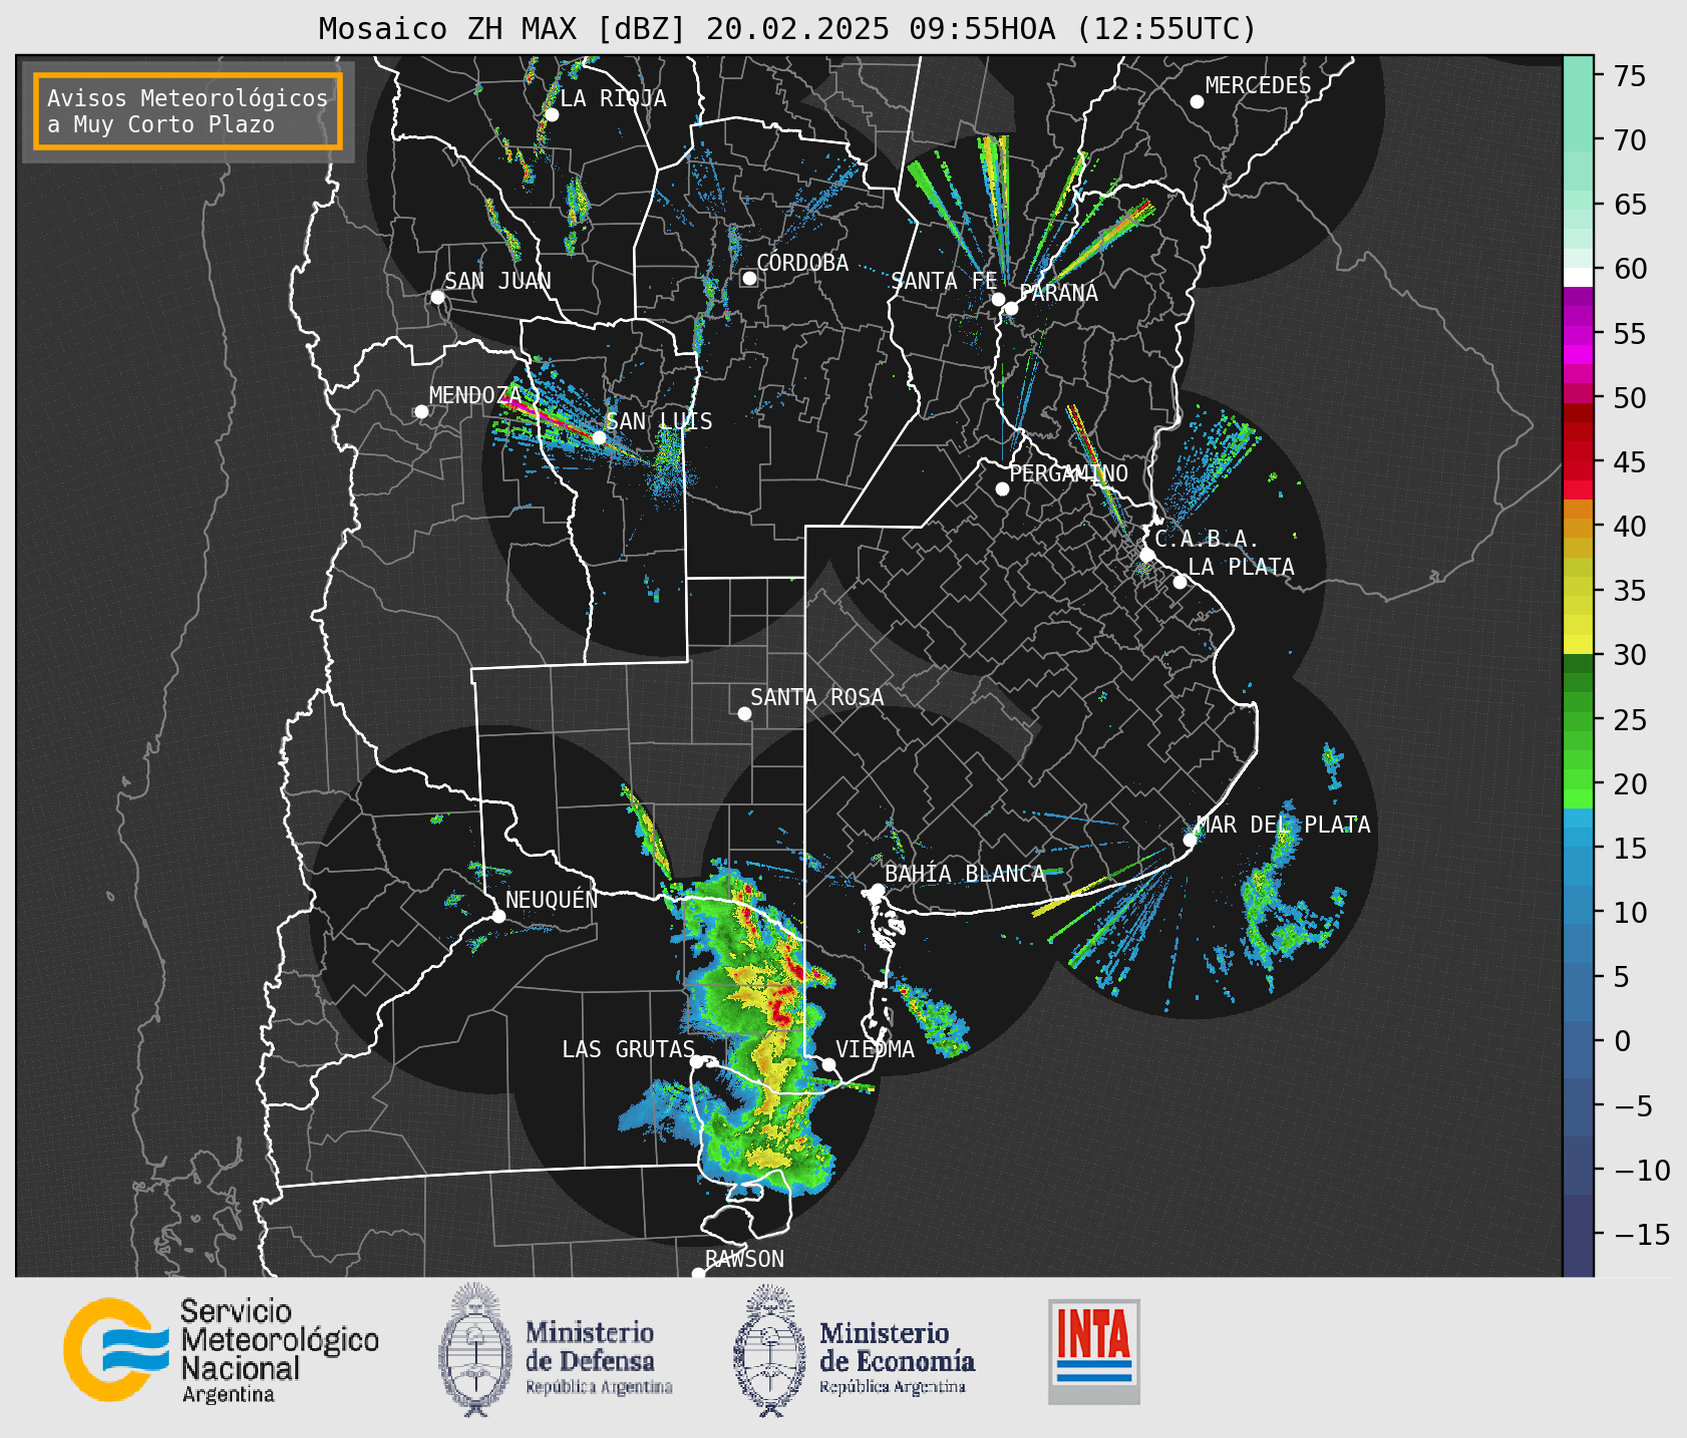Click the CÓRDOBA label text
Viewport: 1687px width, 1438px height.
(802, 263)
